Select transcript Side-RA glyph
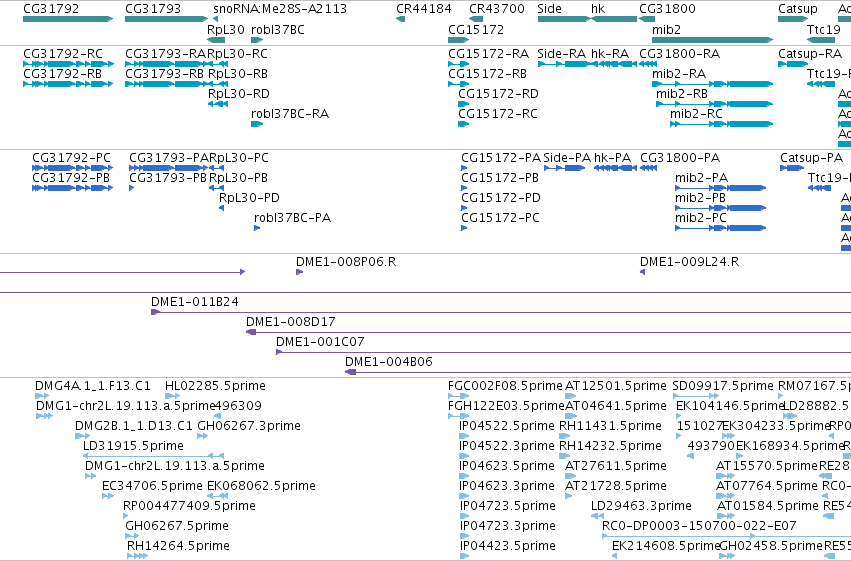Screen dimensions: 851x561 coord(564,64)
